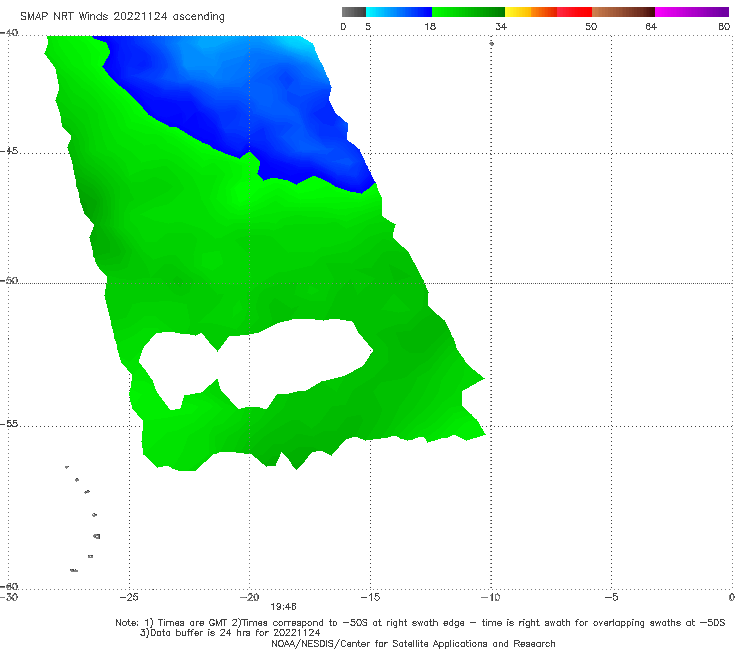This screenshot has width=740, height=650.
Task: Click the longitude label "-25"
Action: 129,597
